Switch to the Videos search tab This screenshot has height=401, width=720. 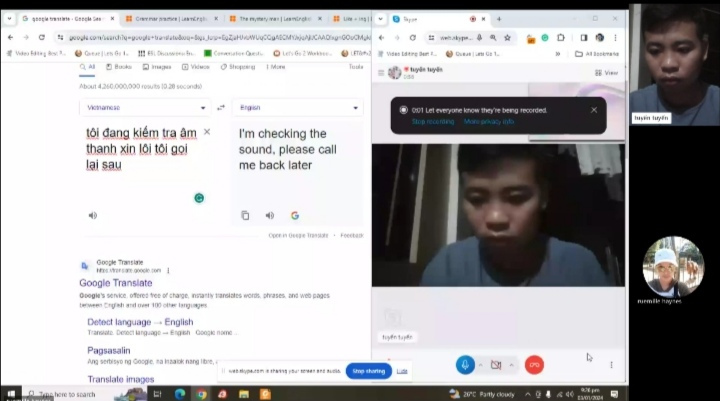click(x=195, y=67)
